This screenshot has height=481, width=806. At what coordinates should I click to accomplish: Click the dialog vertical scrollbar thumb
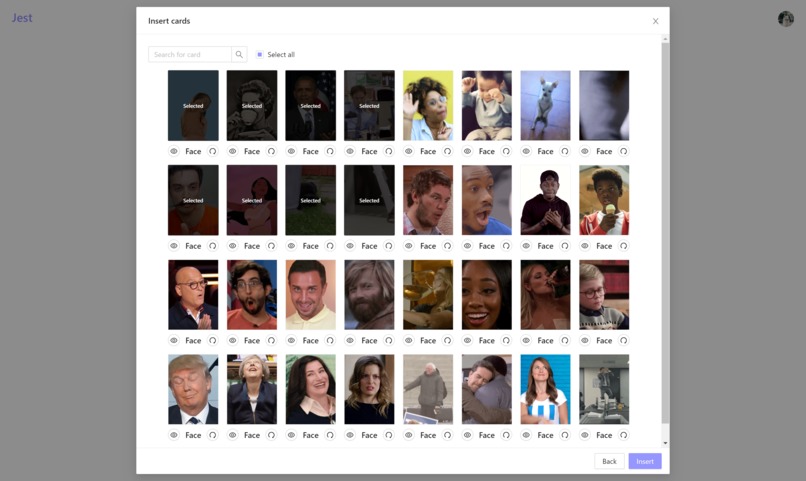pos(665,233)
